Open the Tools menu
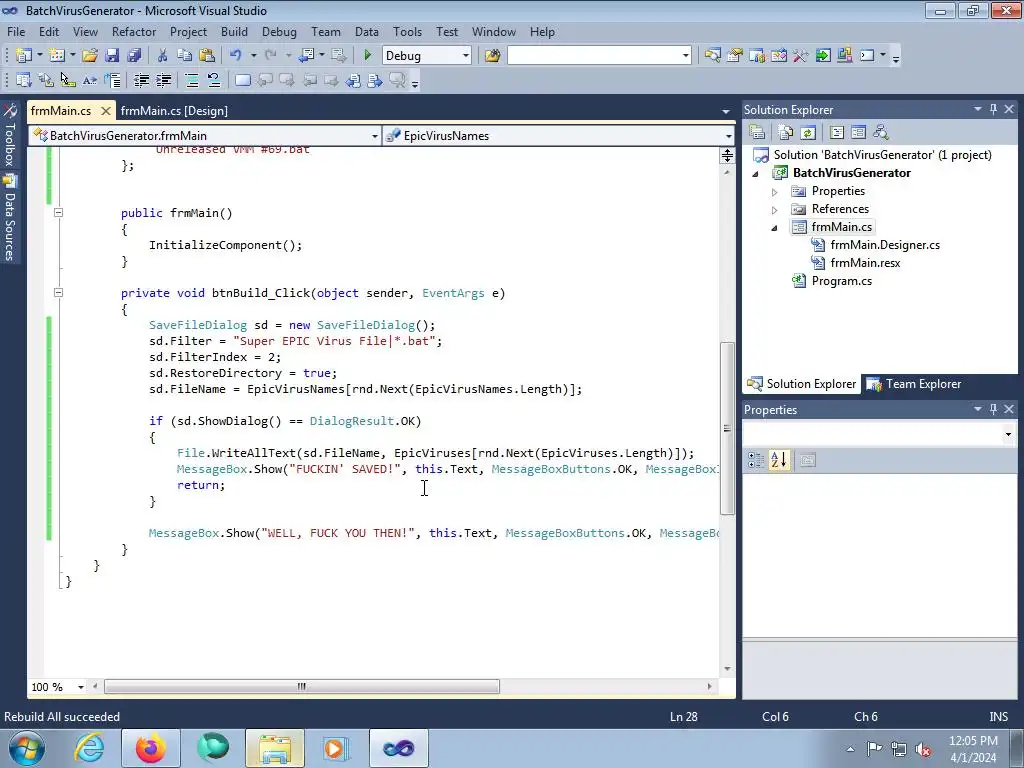The image size is (1024, 768). pos(407,31)
